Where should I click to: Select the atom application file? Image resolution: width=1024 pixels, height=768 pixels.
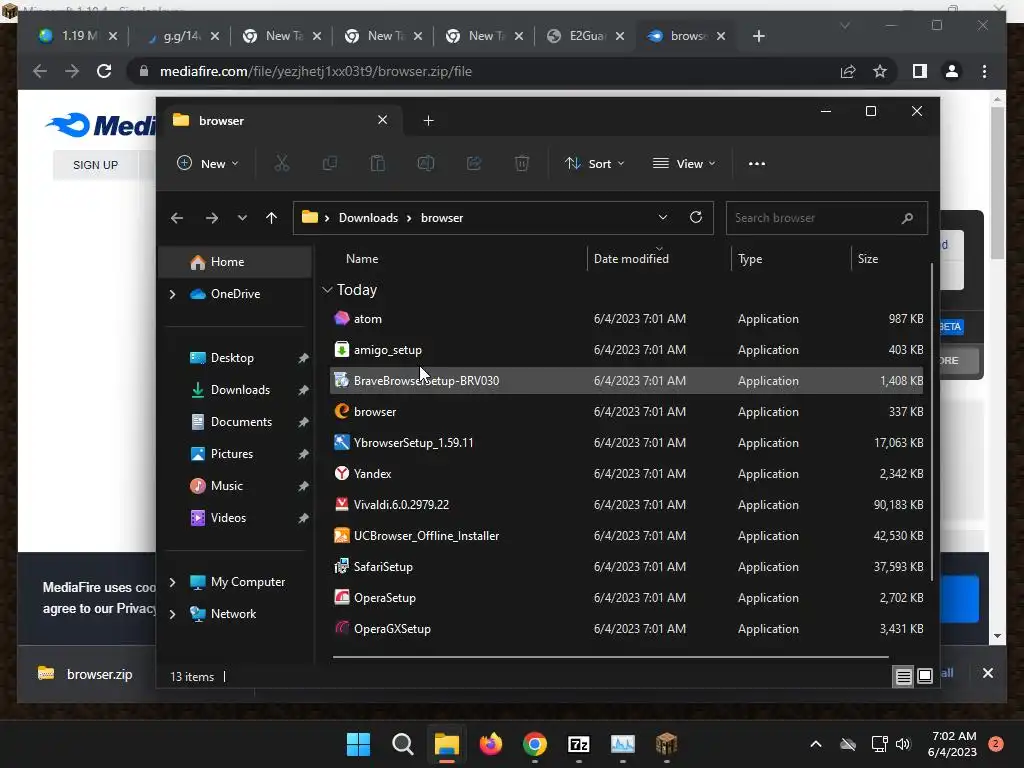tap(627, 319)
